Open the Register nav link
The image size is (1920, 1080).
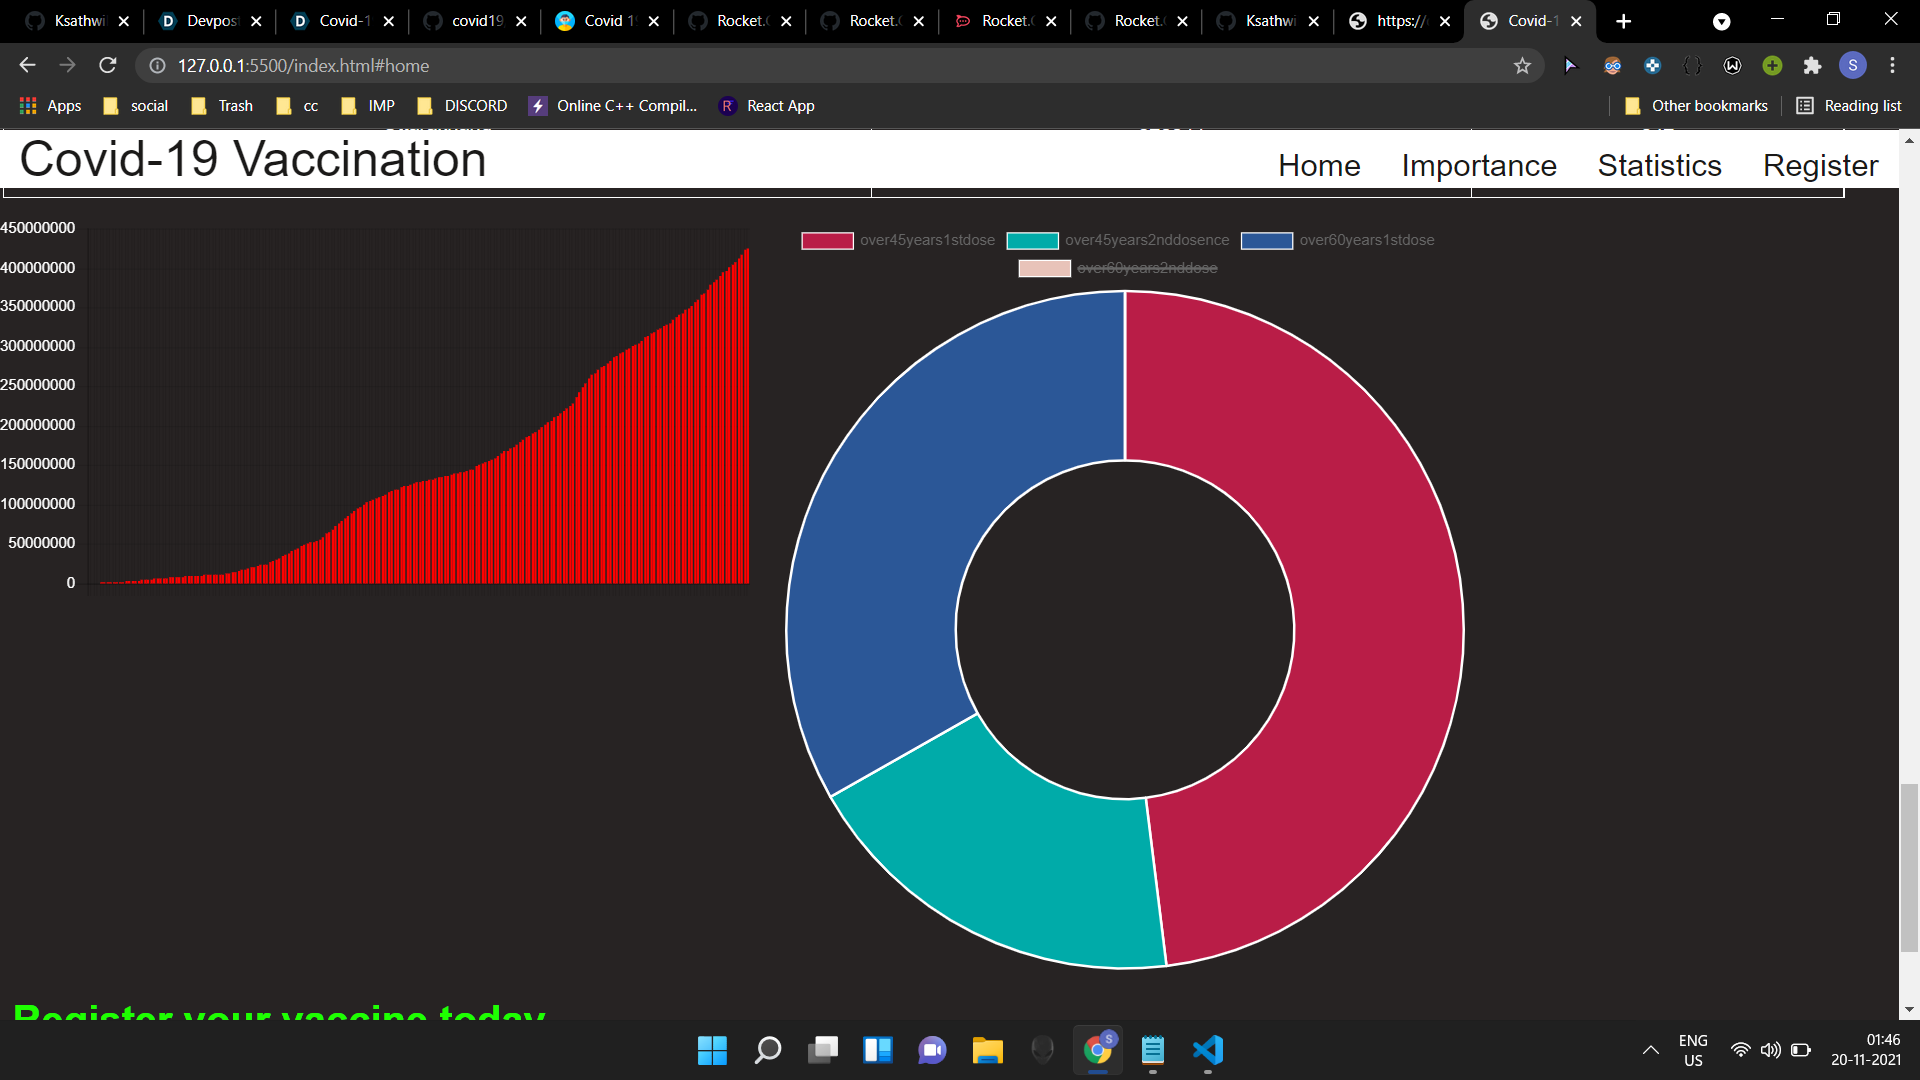1820,165
